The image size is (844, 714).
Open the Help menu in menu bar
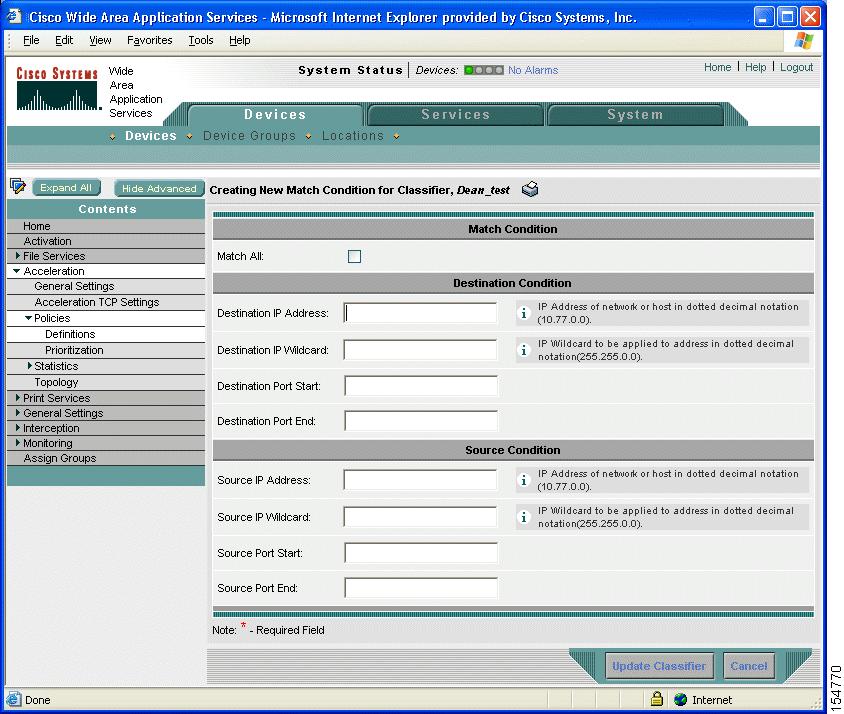[x=240, y=40]
